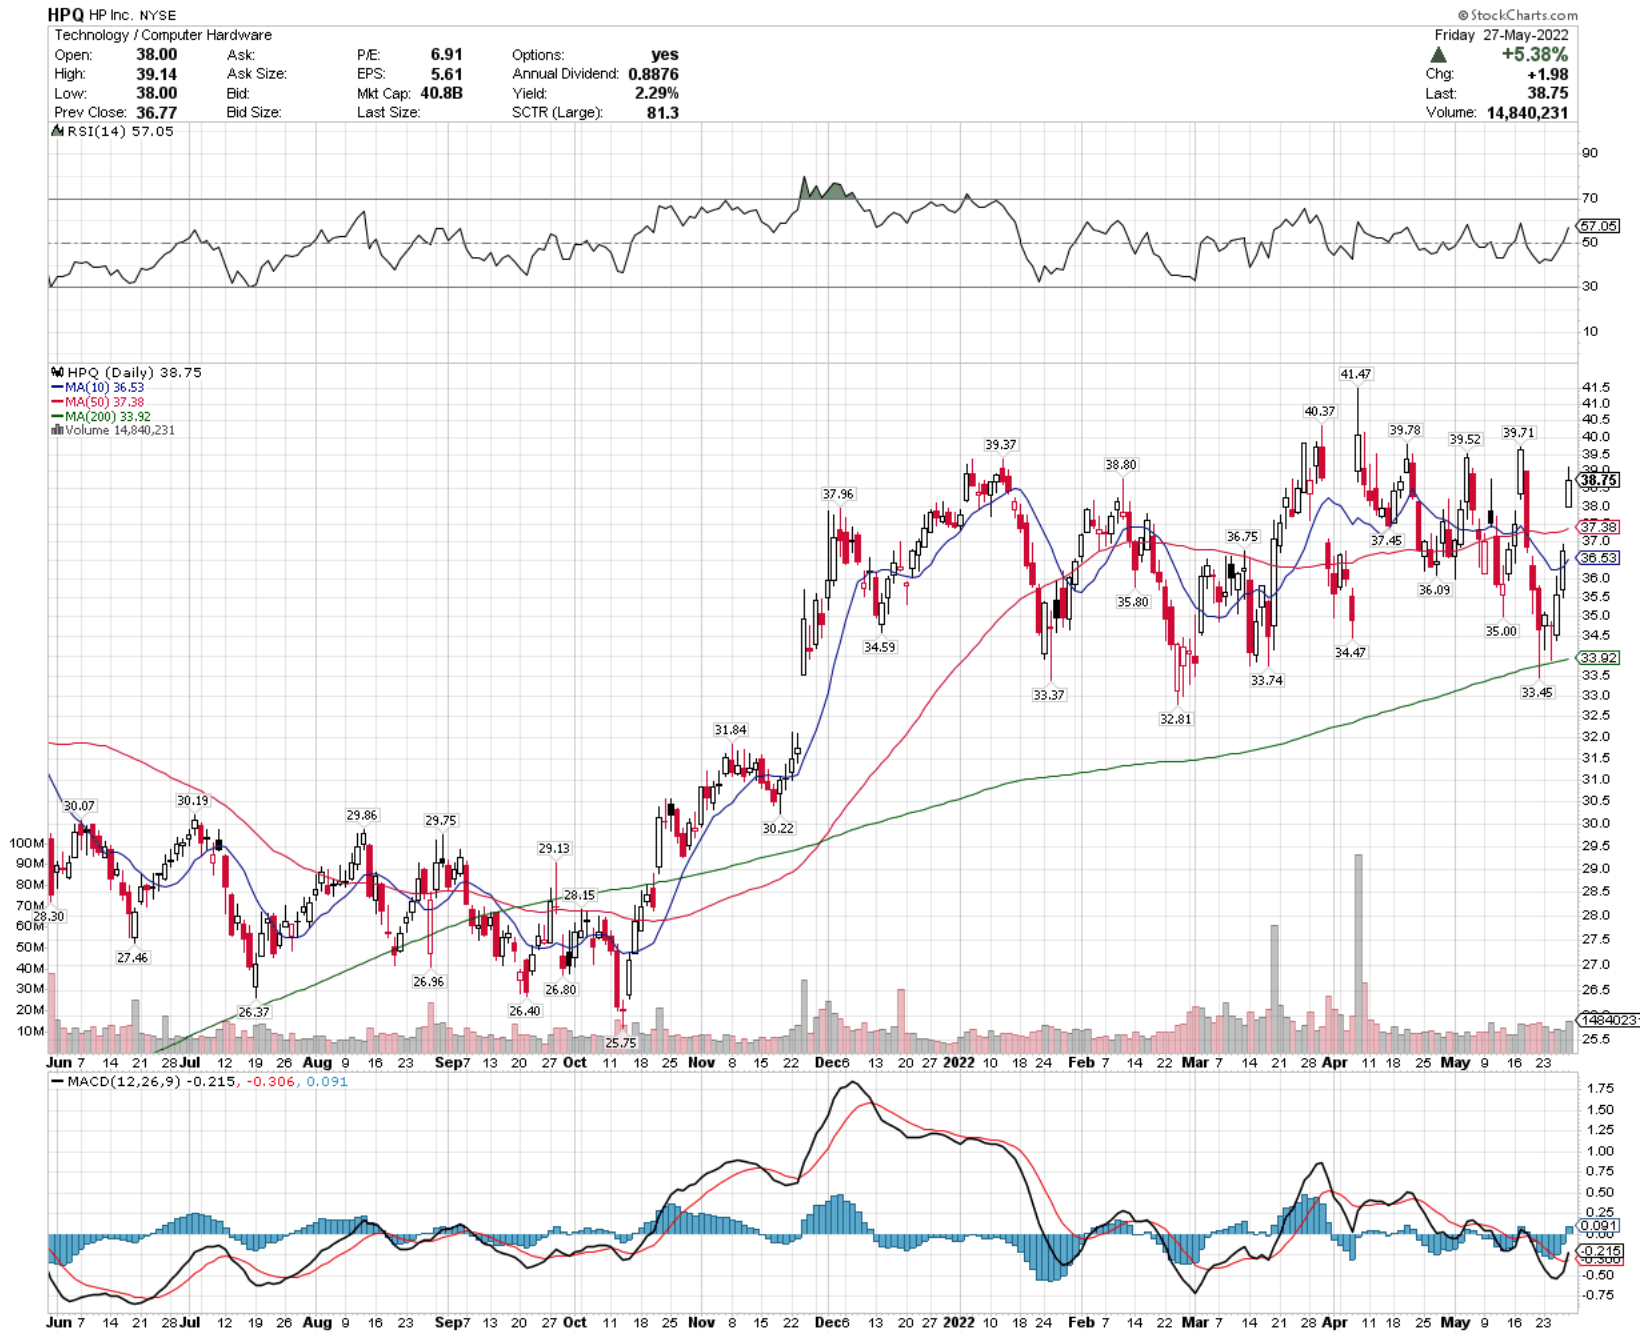
Task: Click the red MA(50) legend line marker
Action: (57, 402)
